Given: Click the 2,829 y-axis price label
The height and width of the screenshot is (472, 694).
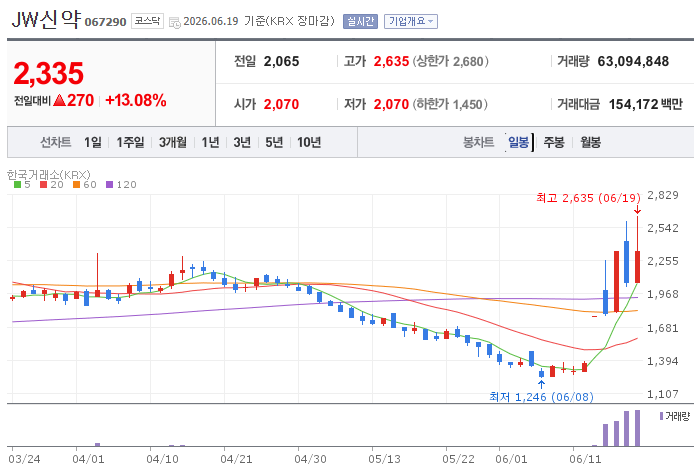Looking at the screenshot, I should (x=663, y=195).
